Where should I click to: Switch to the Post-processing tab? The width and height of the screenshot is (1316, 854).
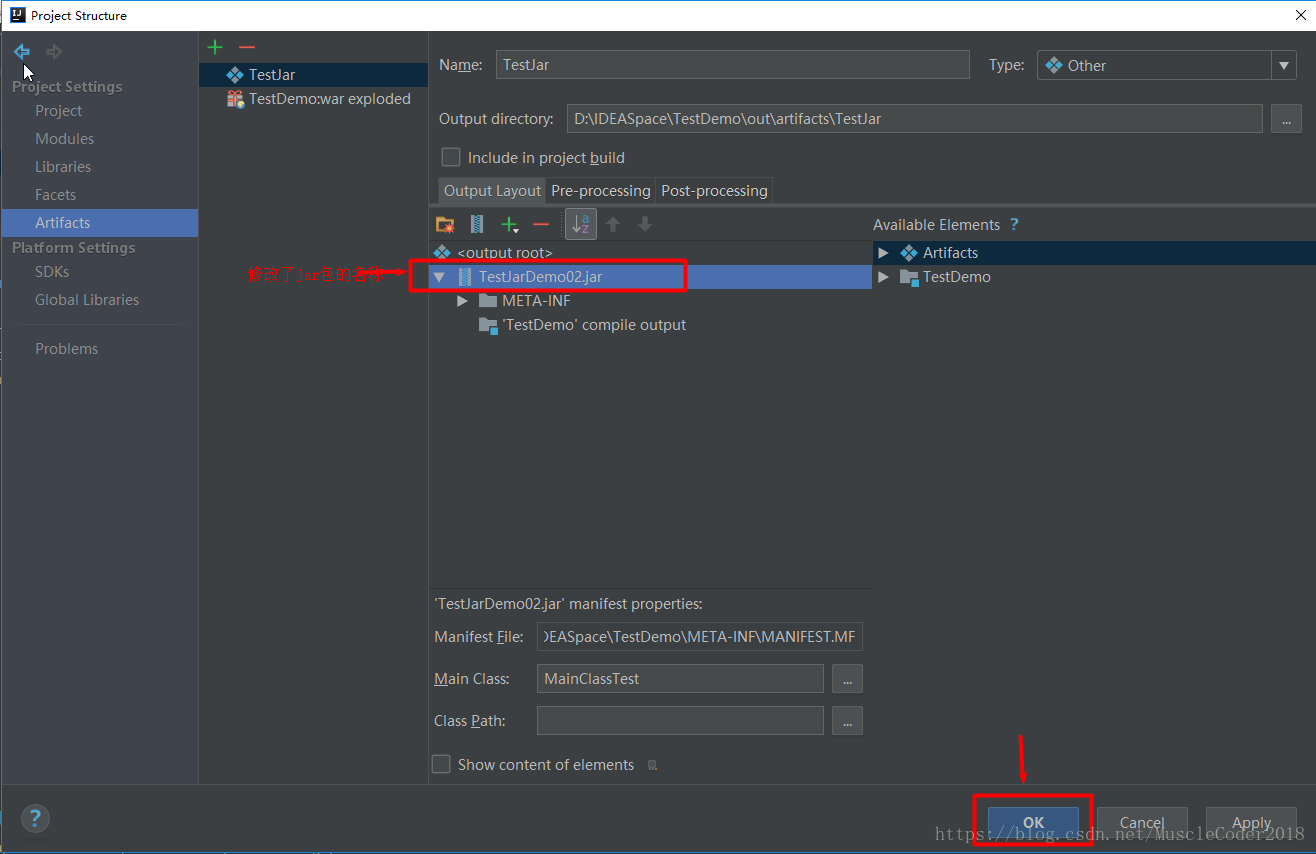[714, 191]
